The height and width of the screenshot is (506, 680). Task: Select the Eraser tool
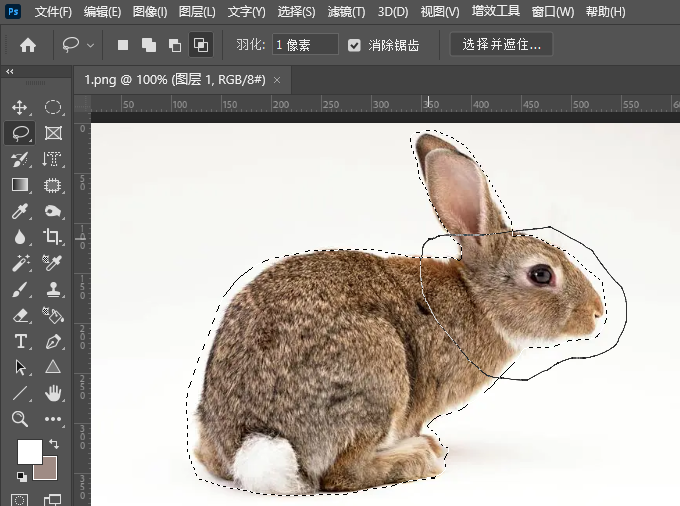pos(20,315)
